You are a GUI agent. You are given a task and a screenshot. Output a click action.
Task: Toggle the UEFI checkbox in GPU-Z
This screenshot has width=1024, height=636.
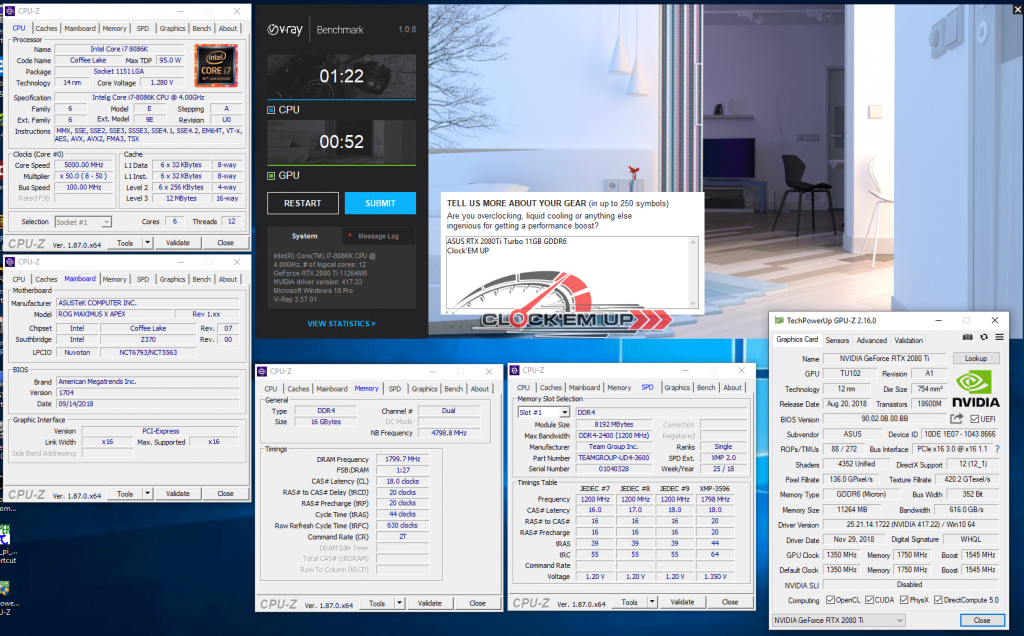coord(974,419)
